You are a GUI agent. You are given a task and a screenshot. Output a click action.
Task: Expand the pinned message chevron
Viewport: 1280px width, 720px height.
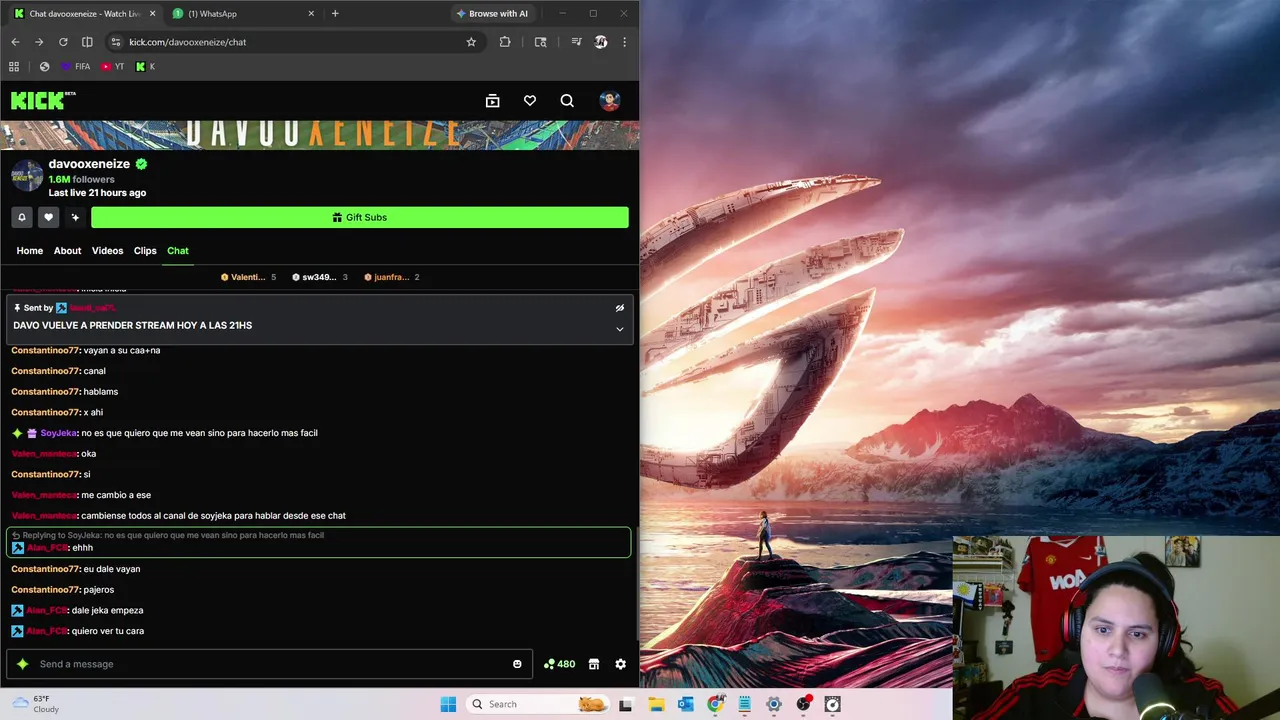click(619, 329)
